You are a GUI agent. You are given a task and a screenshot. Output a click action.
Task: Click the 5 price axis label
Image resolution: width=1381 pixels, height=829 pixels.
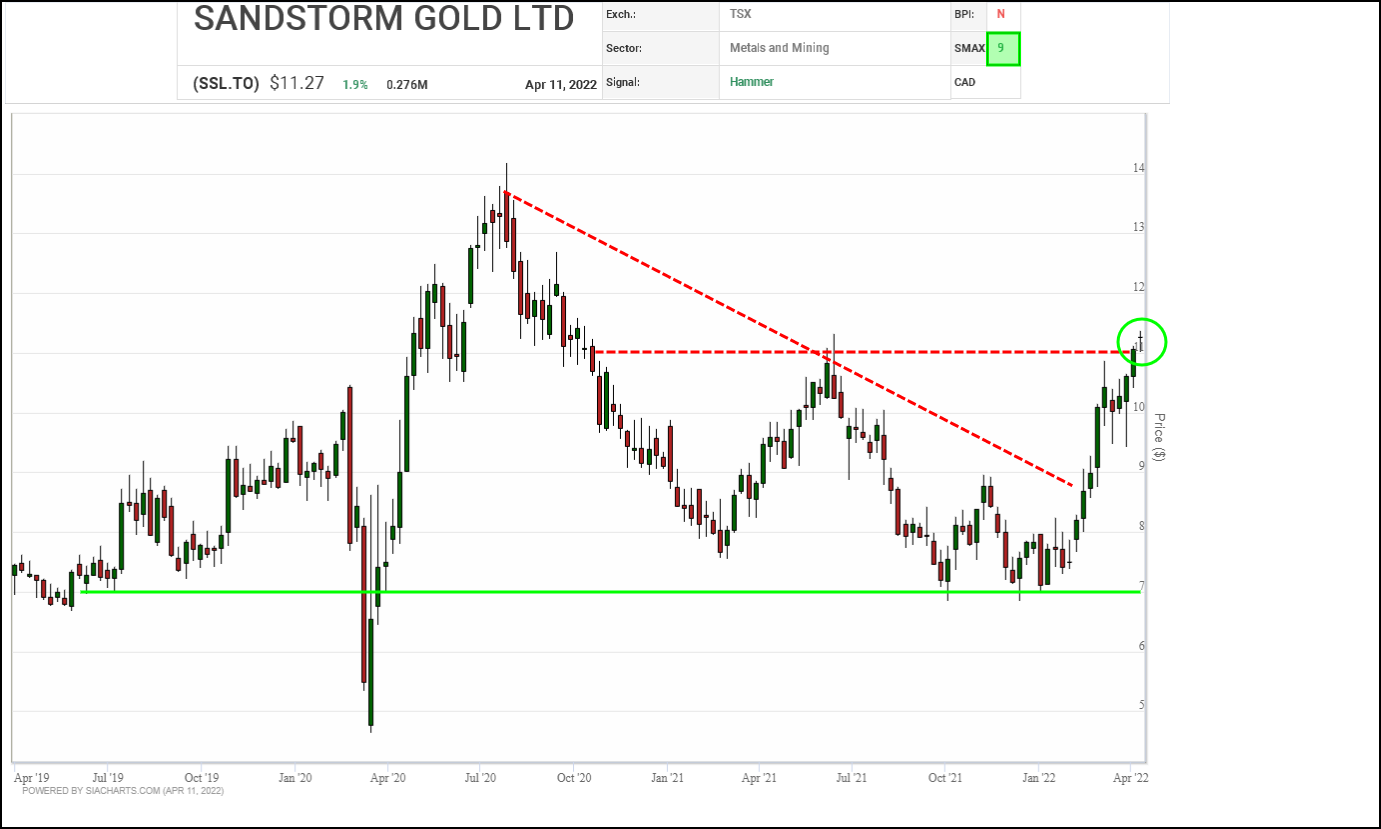pyautogui.click(x=1141, y=705)
